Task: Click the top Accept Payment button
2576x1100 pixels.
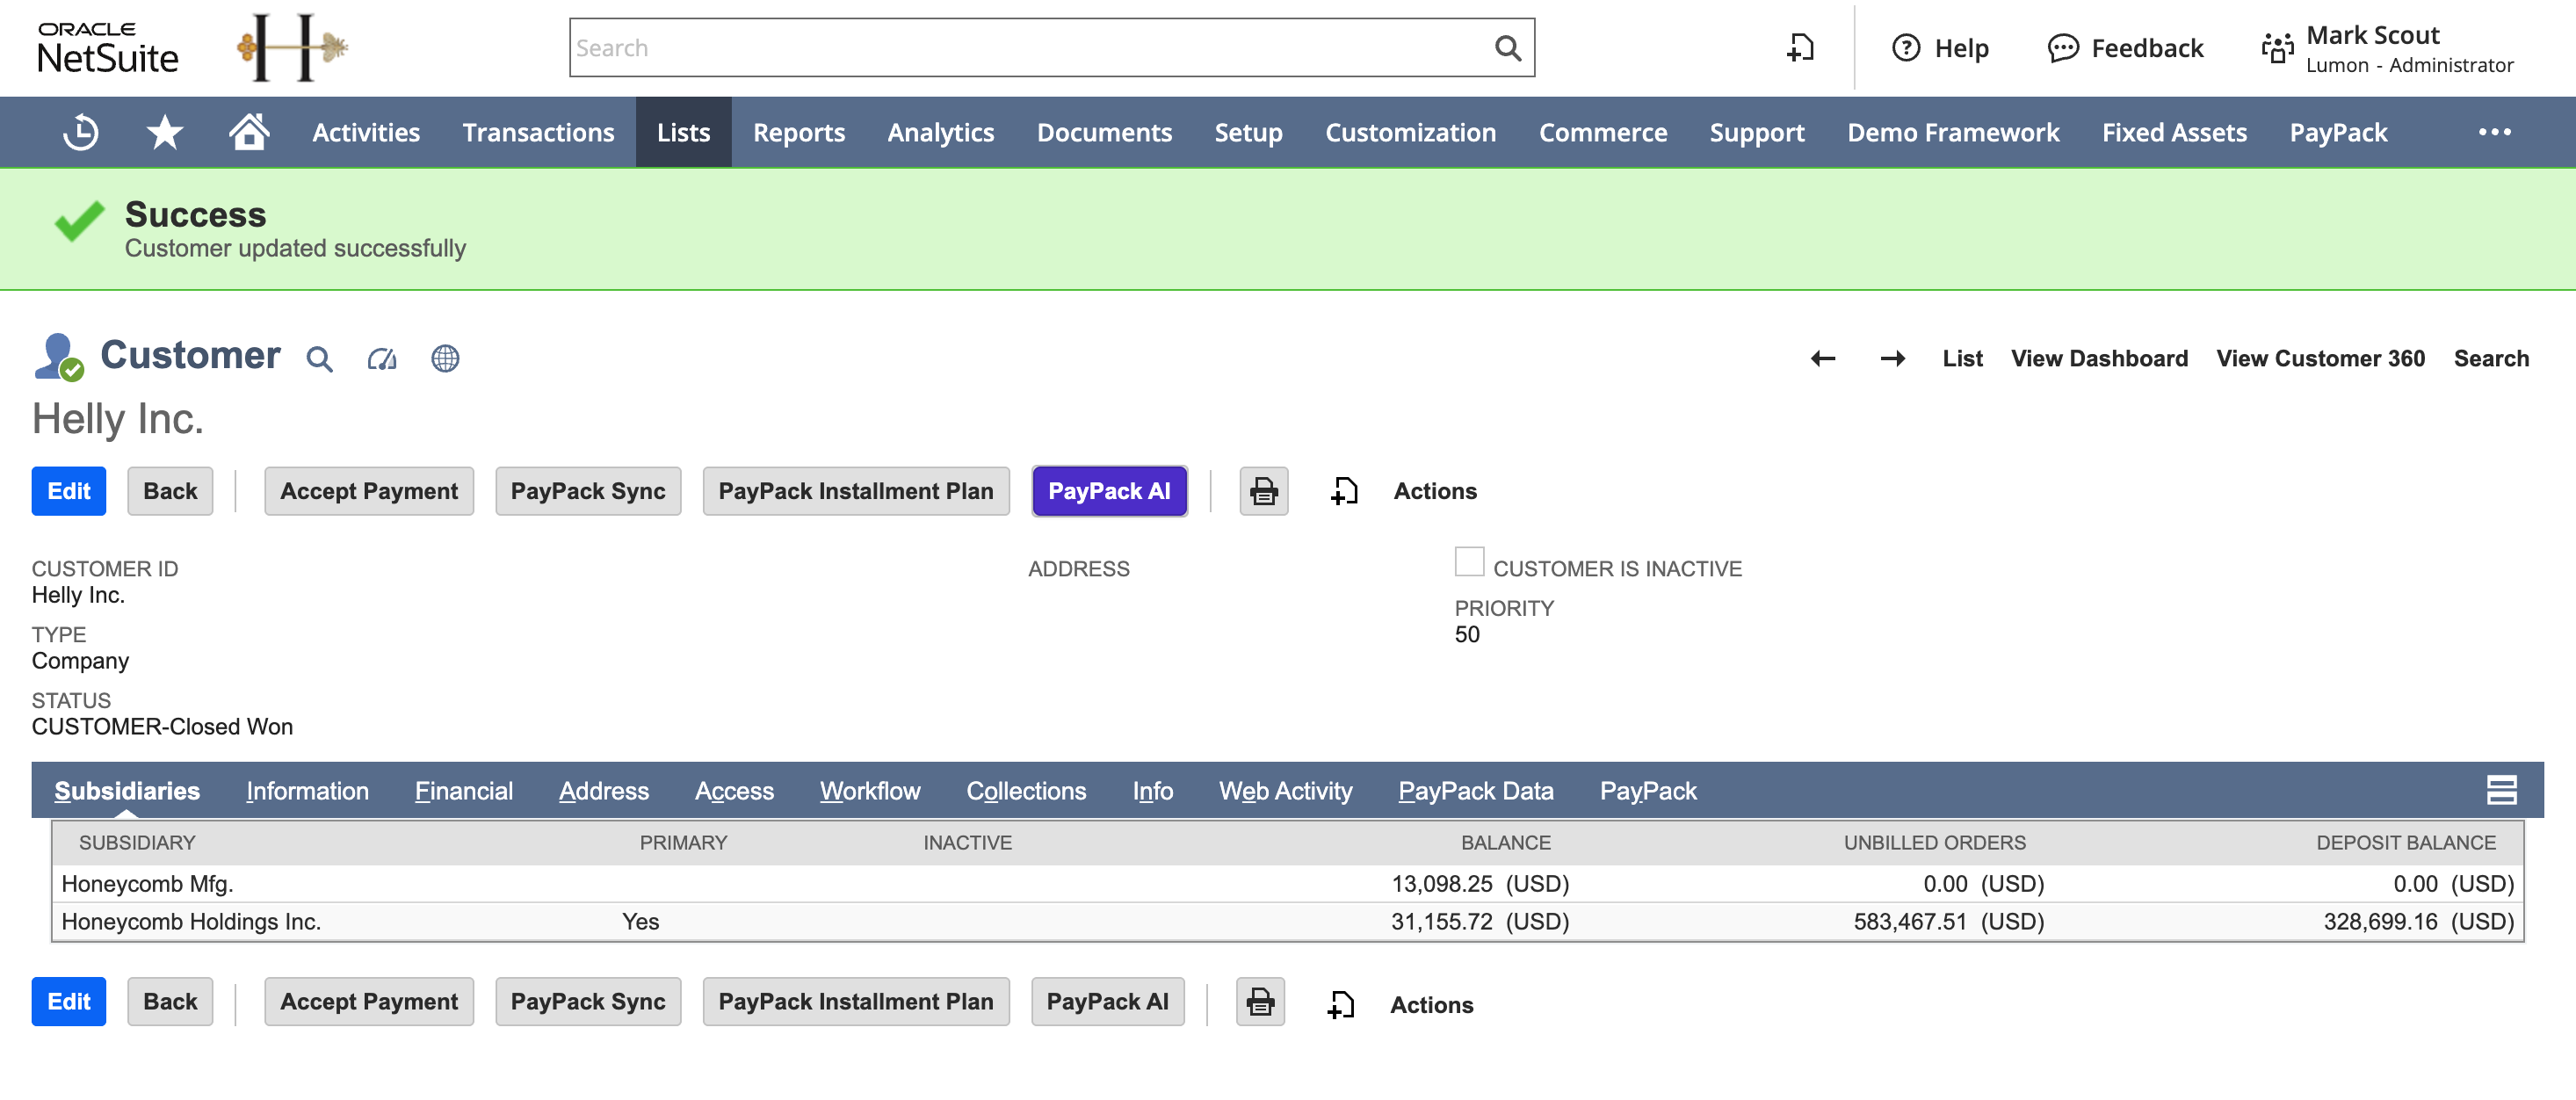Action: pyautogui.click(x=369, y=491)
